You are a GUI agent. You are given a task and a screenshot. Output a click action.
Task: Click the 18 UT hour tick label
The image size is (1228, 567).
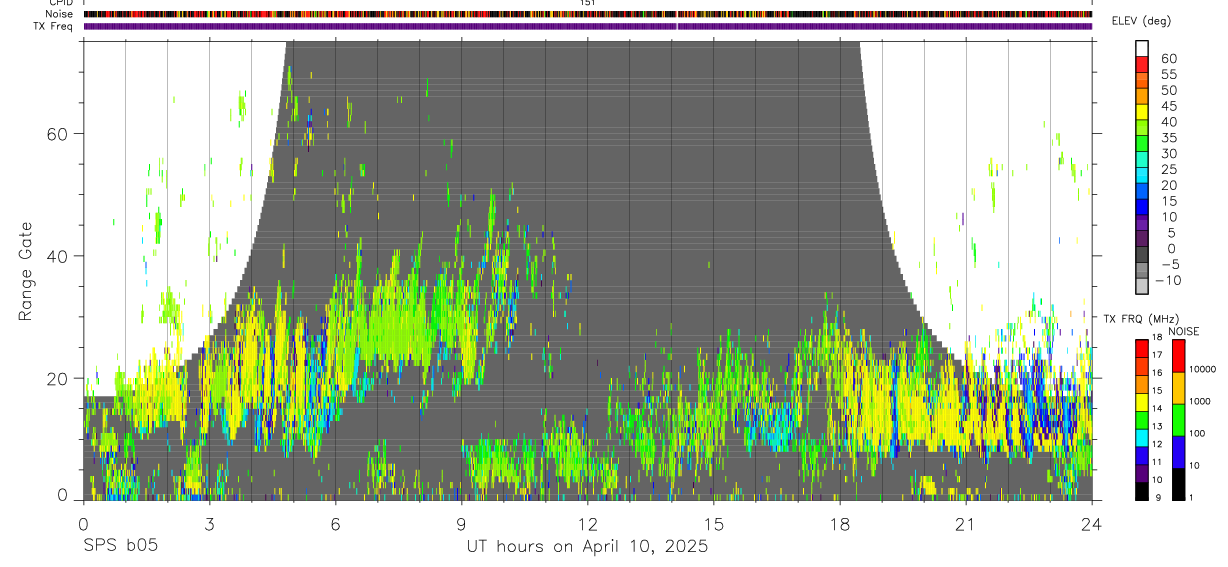839,525
